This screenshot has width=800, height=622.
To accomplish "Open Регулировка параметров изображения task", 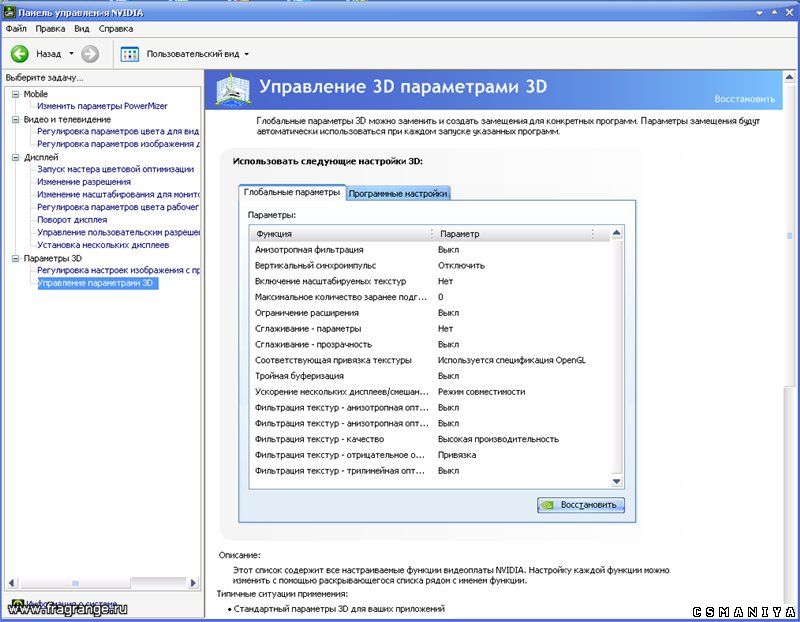I will coord(118,144).
